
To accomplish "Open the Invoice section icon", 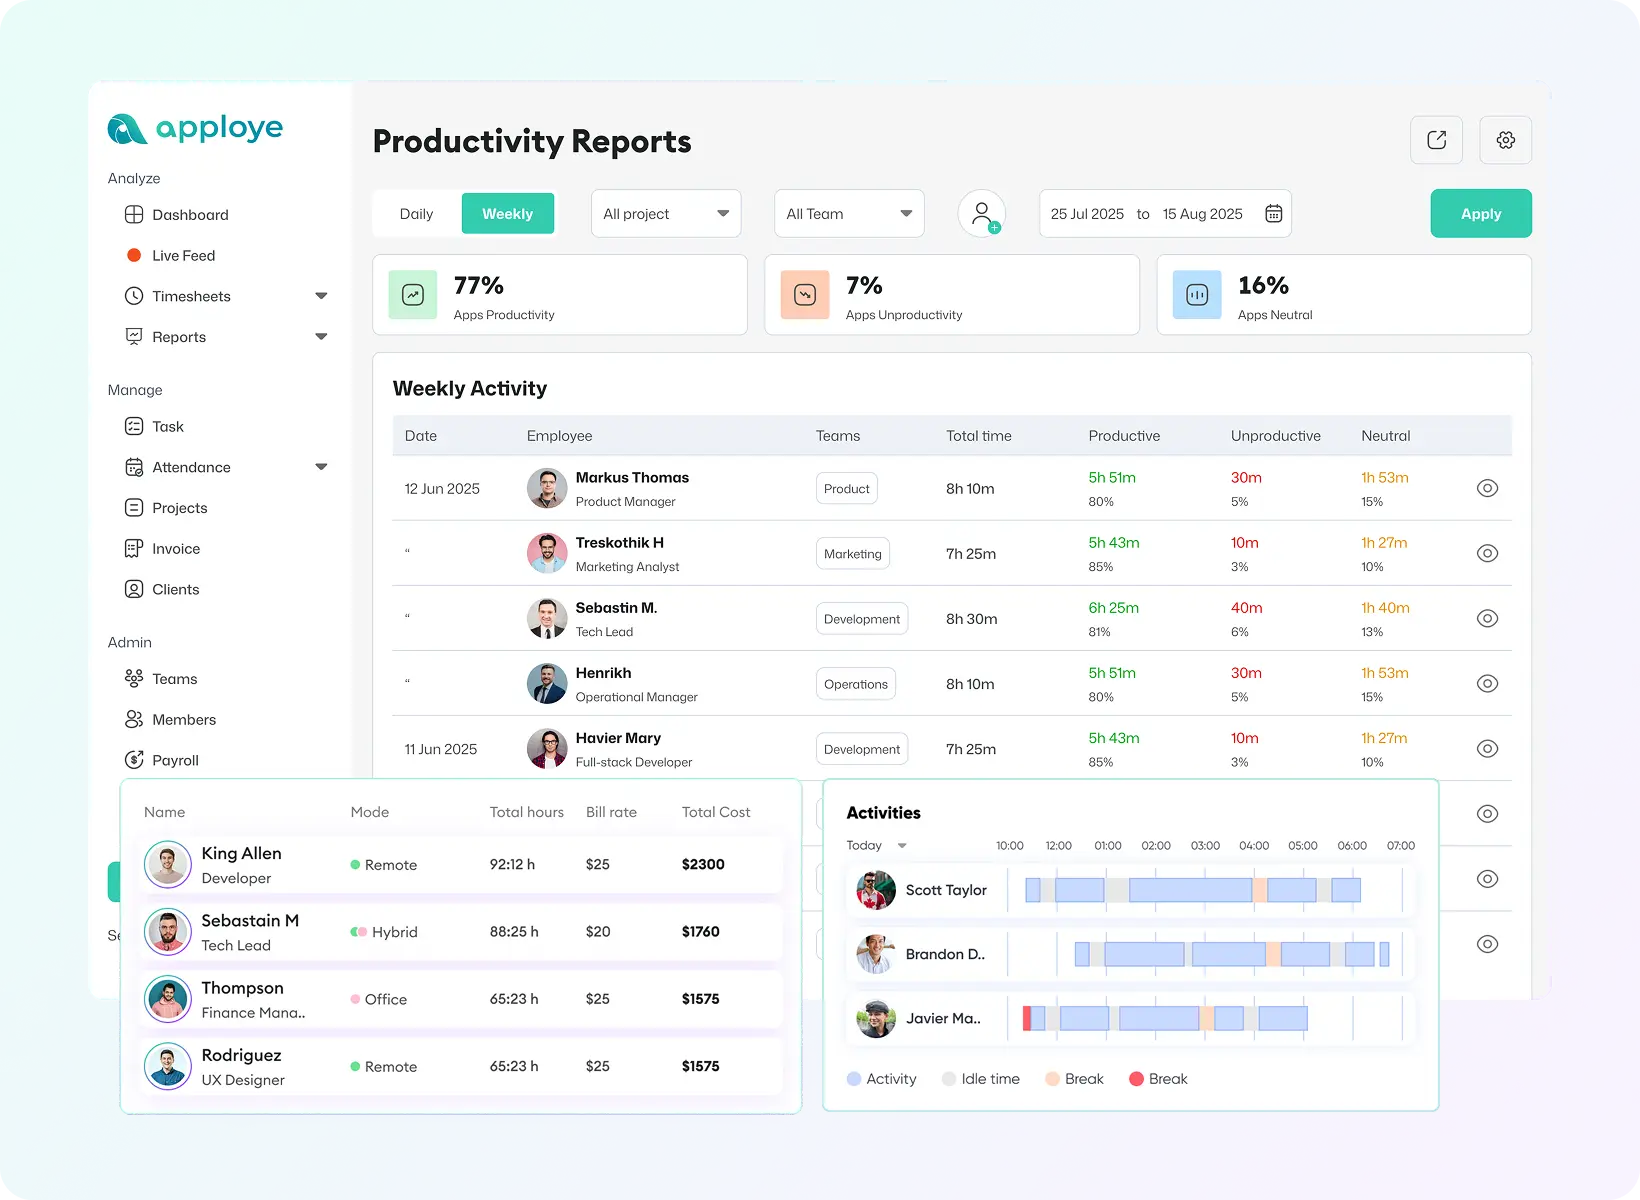I will 134,548.
